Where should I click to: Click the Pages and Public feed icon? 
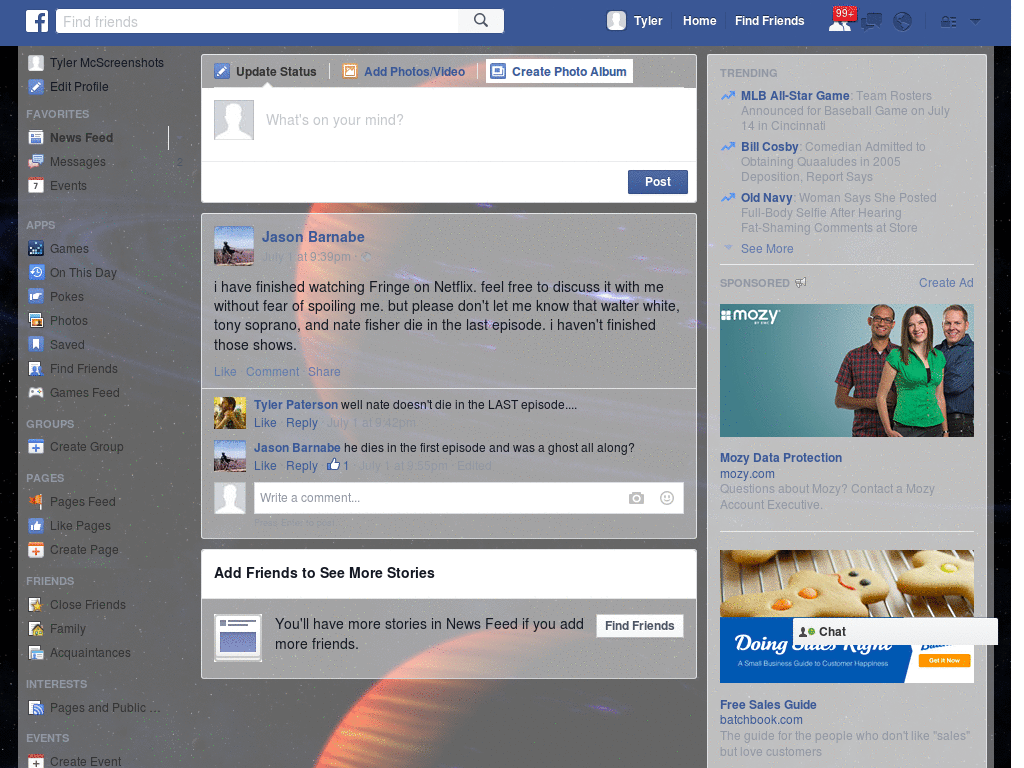tap(36, 708)
